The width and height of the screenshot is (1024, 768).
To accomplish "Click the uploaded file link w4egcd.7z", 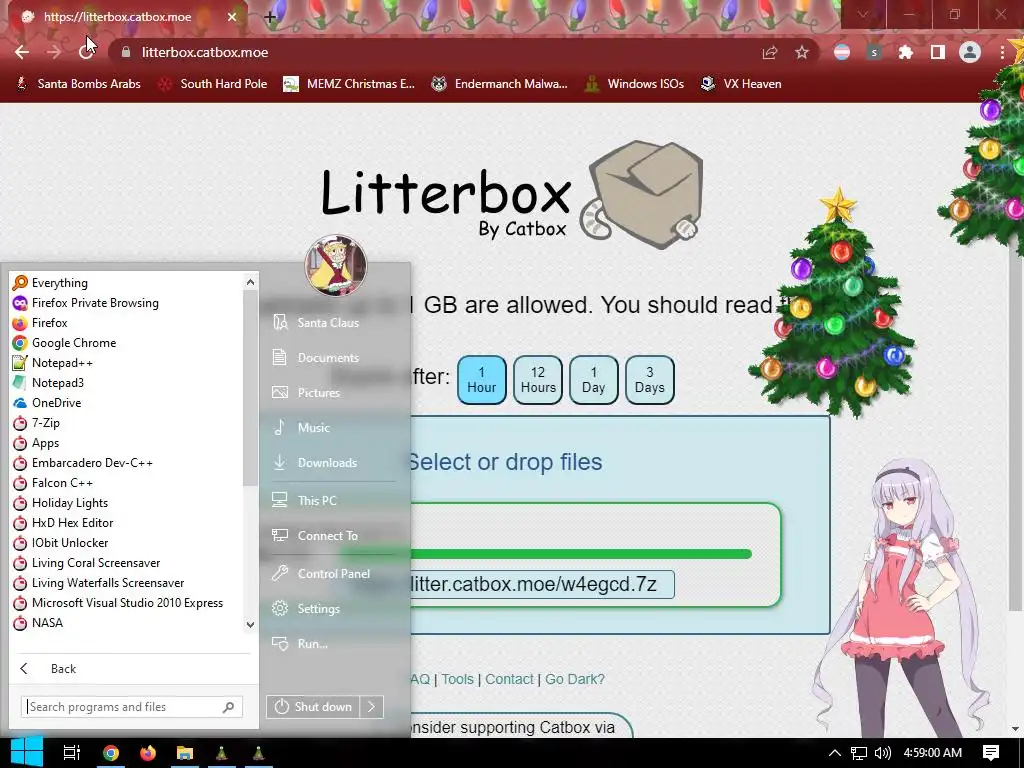I will coord(542,584).
